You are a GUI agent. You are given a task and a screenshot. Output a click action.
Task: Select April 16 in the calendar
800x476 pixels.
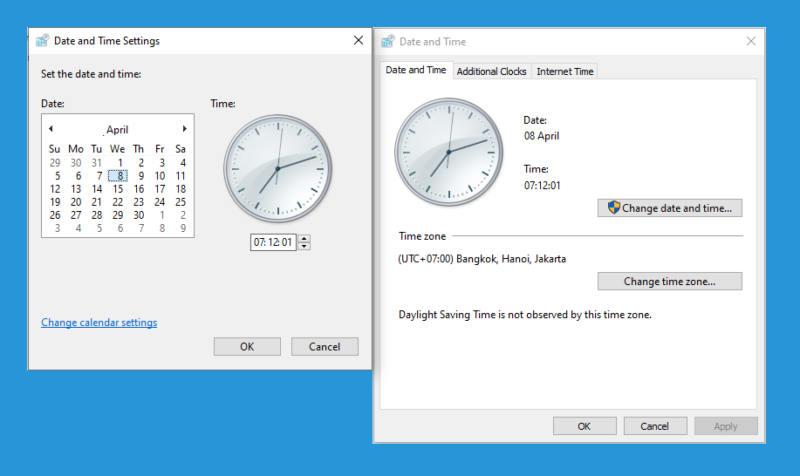coord(139,189)
